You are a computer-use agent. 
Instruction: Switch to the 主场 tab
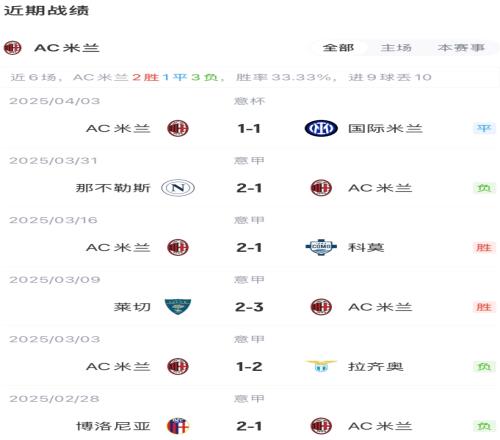pyautogui.click(x=396, y=48)
